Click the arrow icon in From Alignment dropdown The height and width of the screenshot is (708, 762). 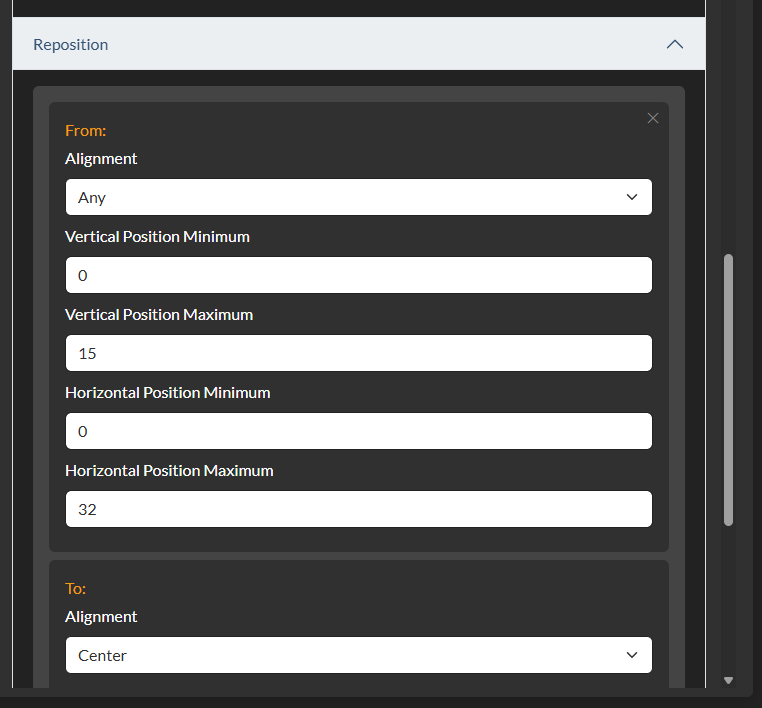pos(632,197)
